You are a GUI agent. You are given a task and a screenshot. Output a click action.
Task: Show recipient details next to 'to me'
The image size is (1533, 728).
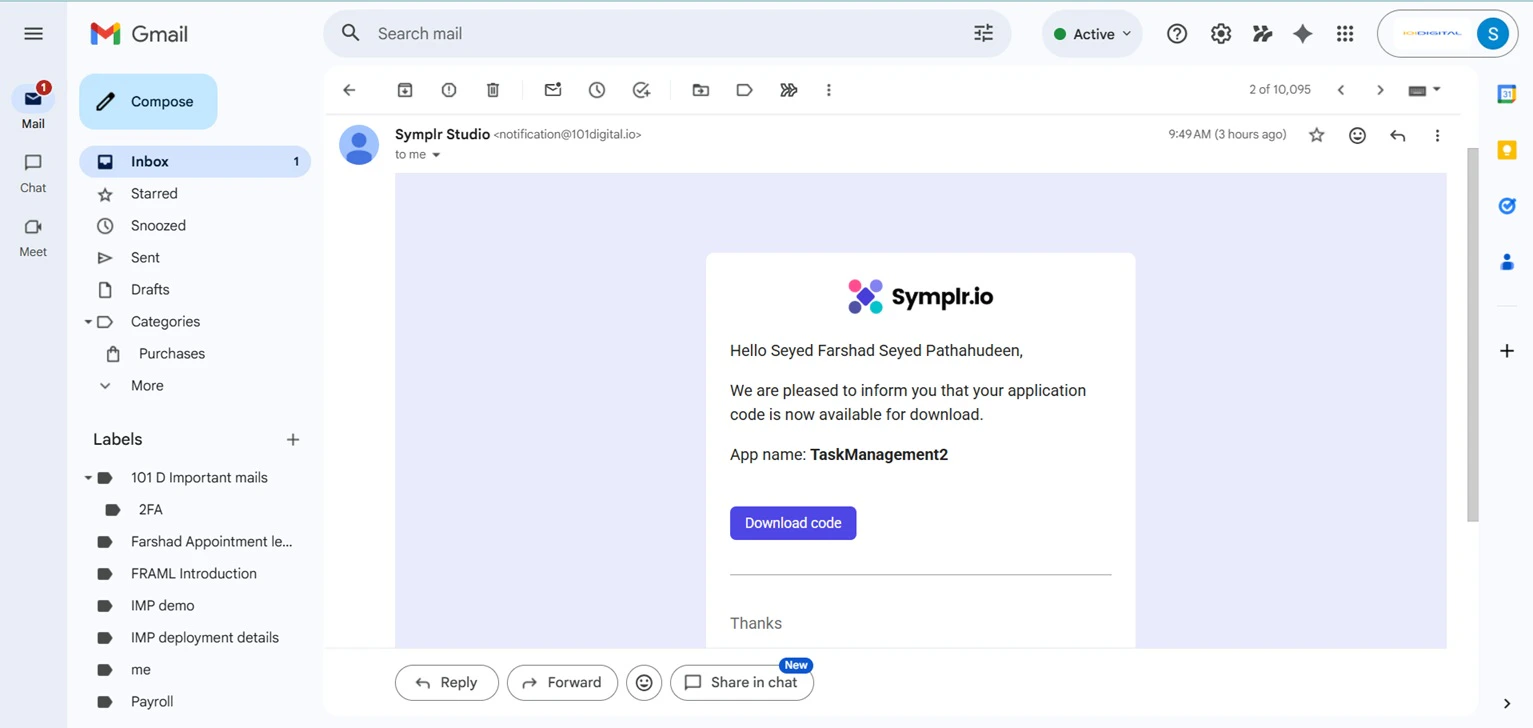click(436, 155)
